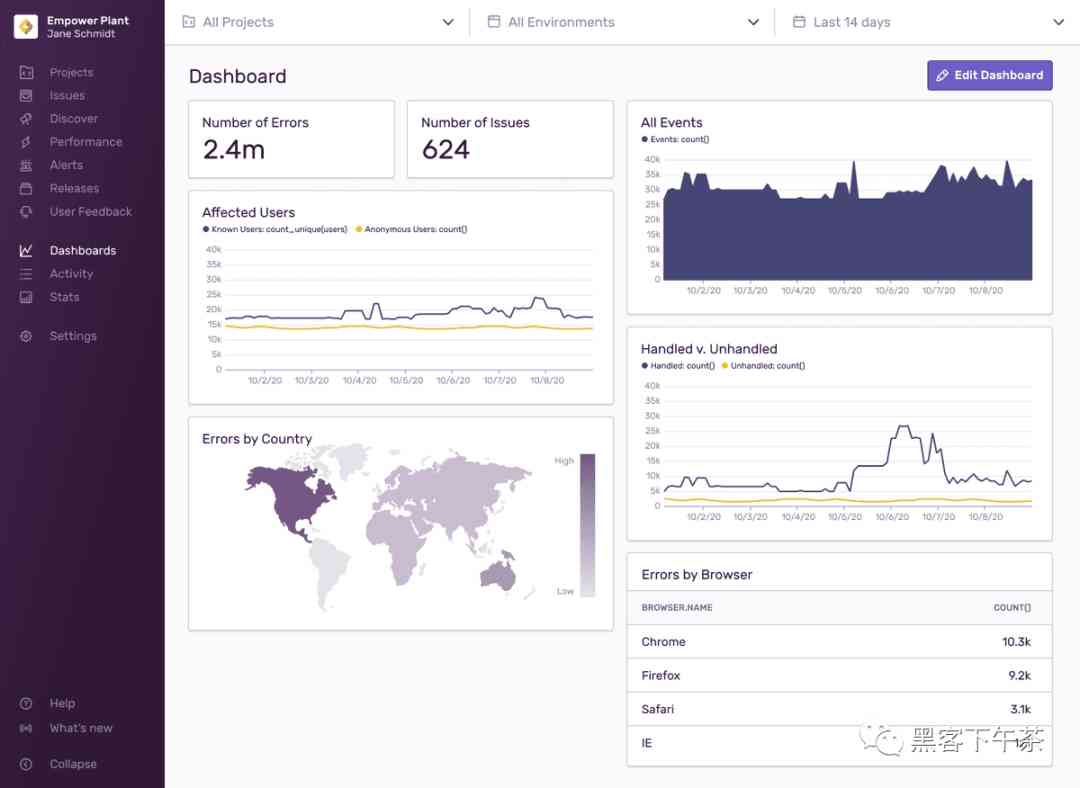Image resolution: width=1080 pixels, height=788 pixels.
Task: Select the Chrome row in Errors by Browser
Action: pyautogui.click(x=838, y=641)
